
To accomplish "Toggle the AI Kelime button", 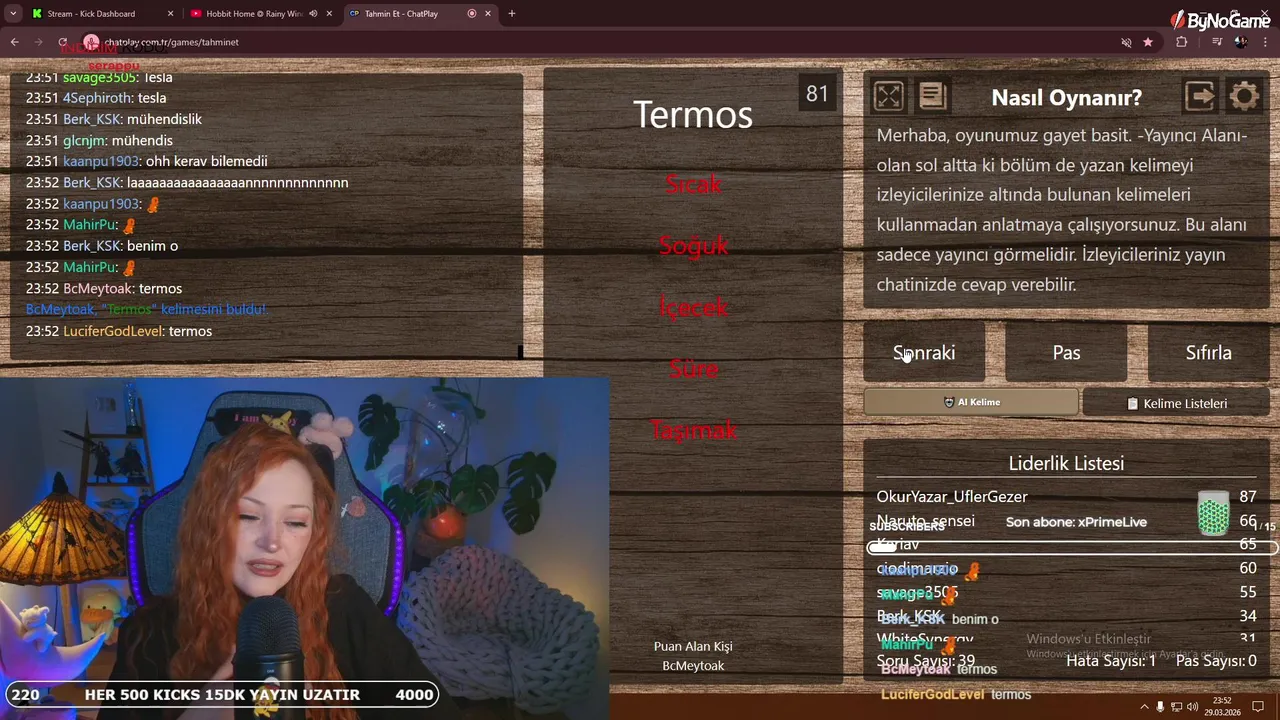I will (971, 402).
